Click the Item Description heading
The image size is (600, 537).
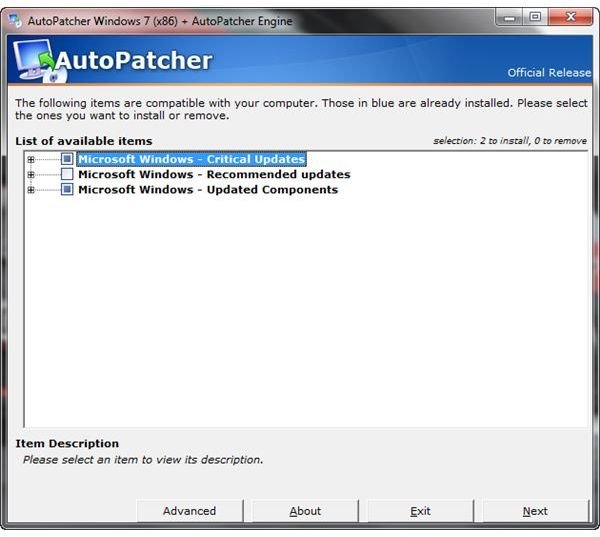pos(67,443)
